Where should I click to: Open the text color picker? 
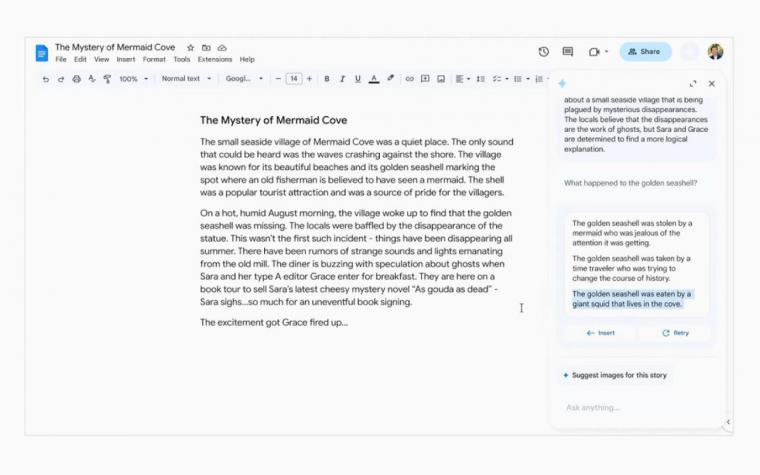pyautogui.click(x=374, y=79)
